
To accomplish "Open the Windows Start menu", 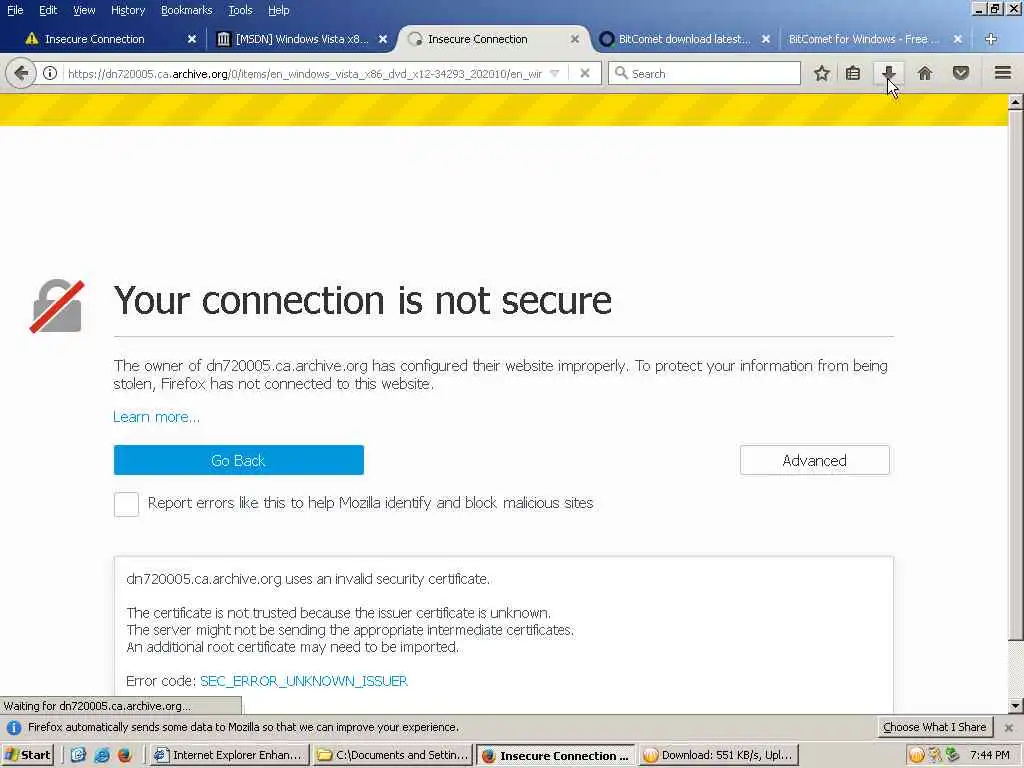I will click(x=27, y=755).
